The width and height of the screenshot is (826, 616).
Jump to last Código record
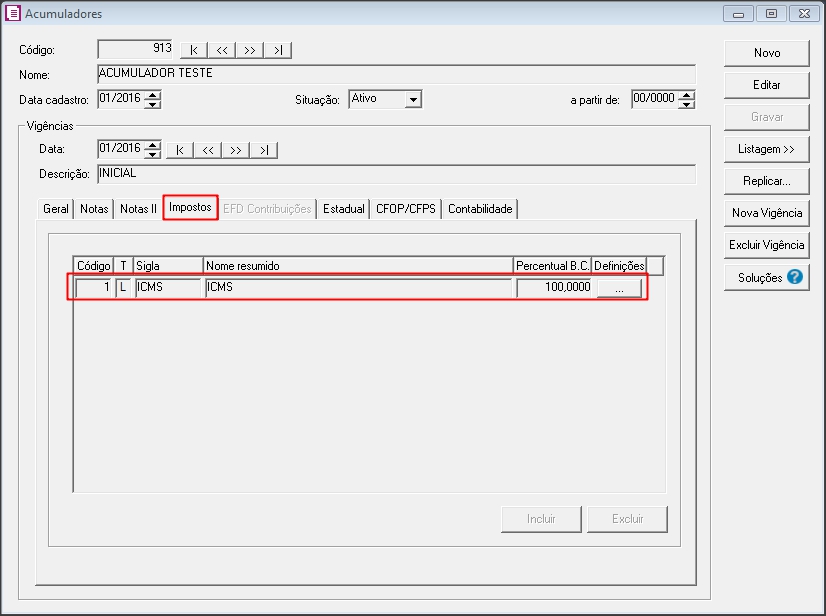[278, 50]
